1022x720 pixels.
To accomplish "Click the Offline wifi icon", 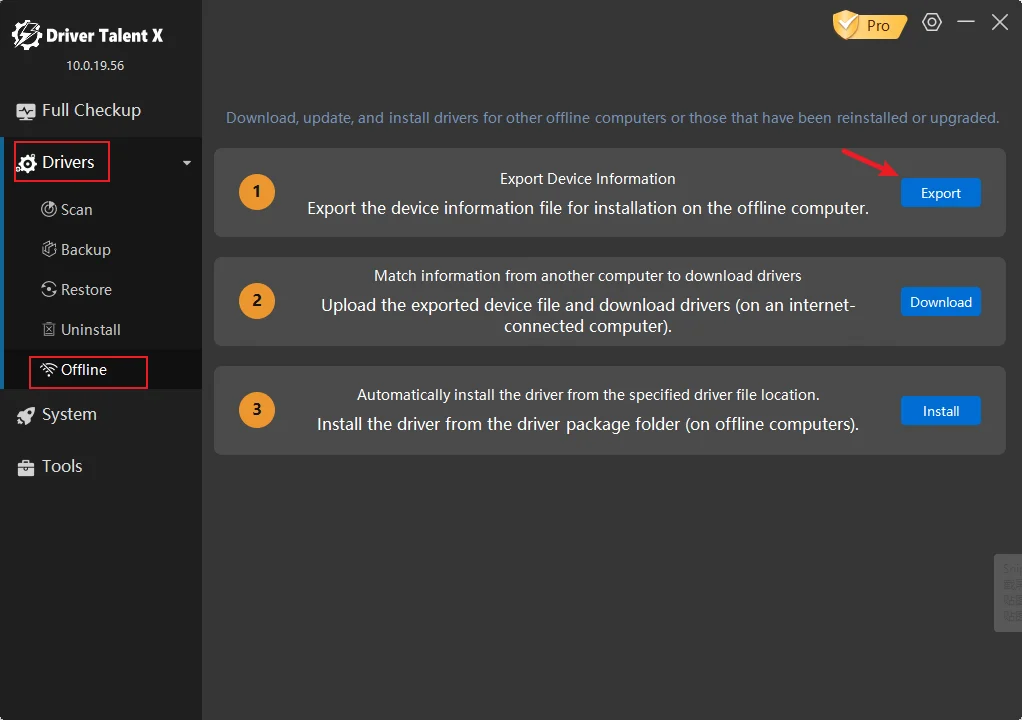I will tap(48, 369).
